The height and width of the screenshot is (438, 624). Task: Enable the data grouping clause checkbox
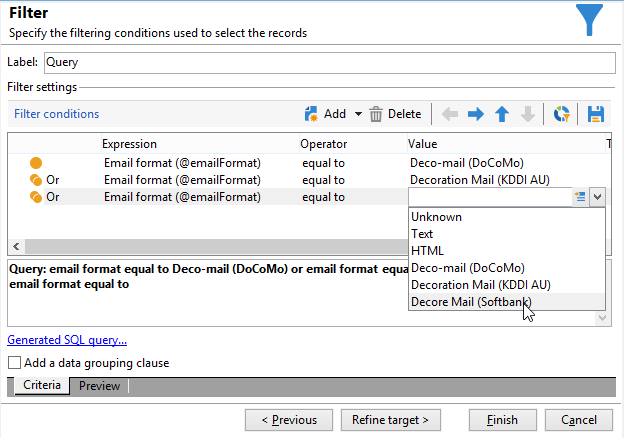coord(14,363)
